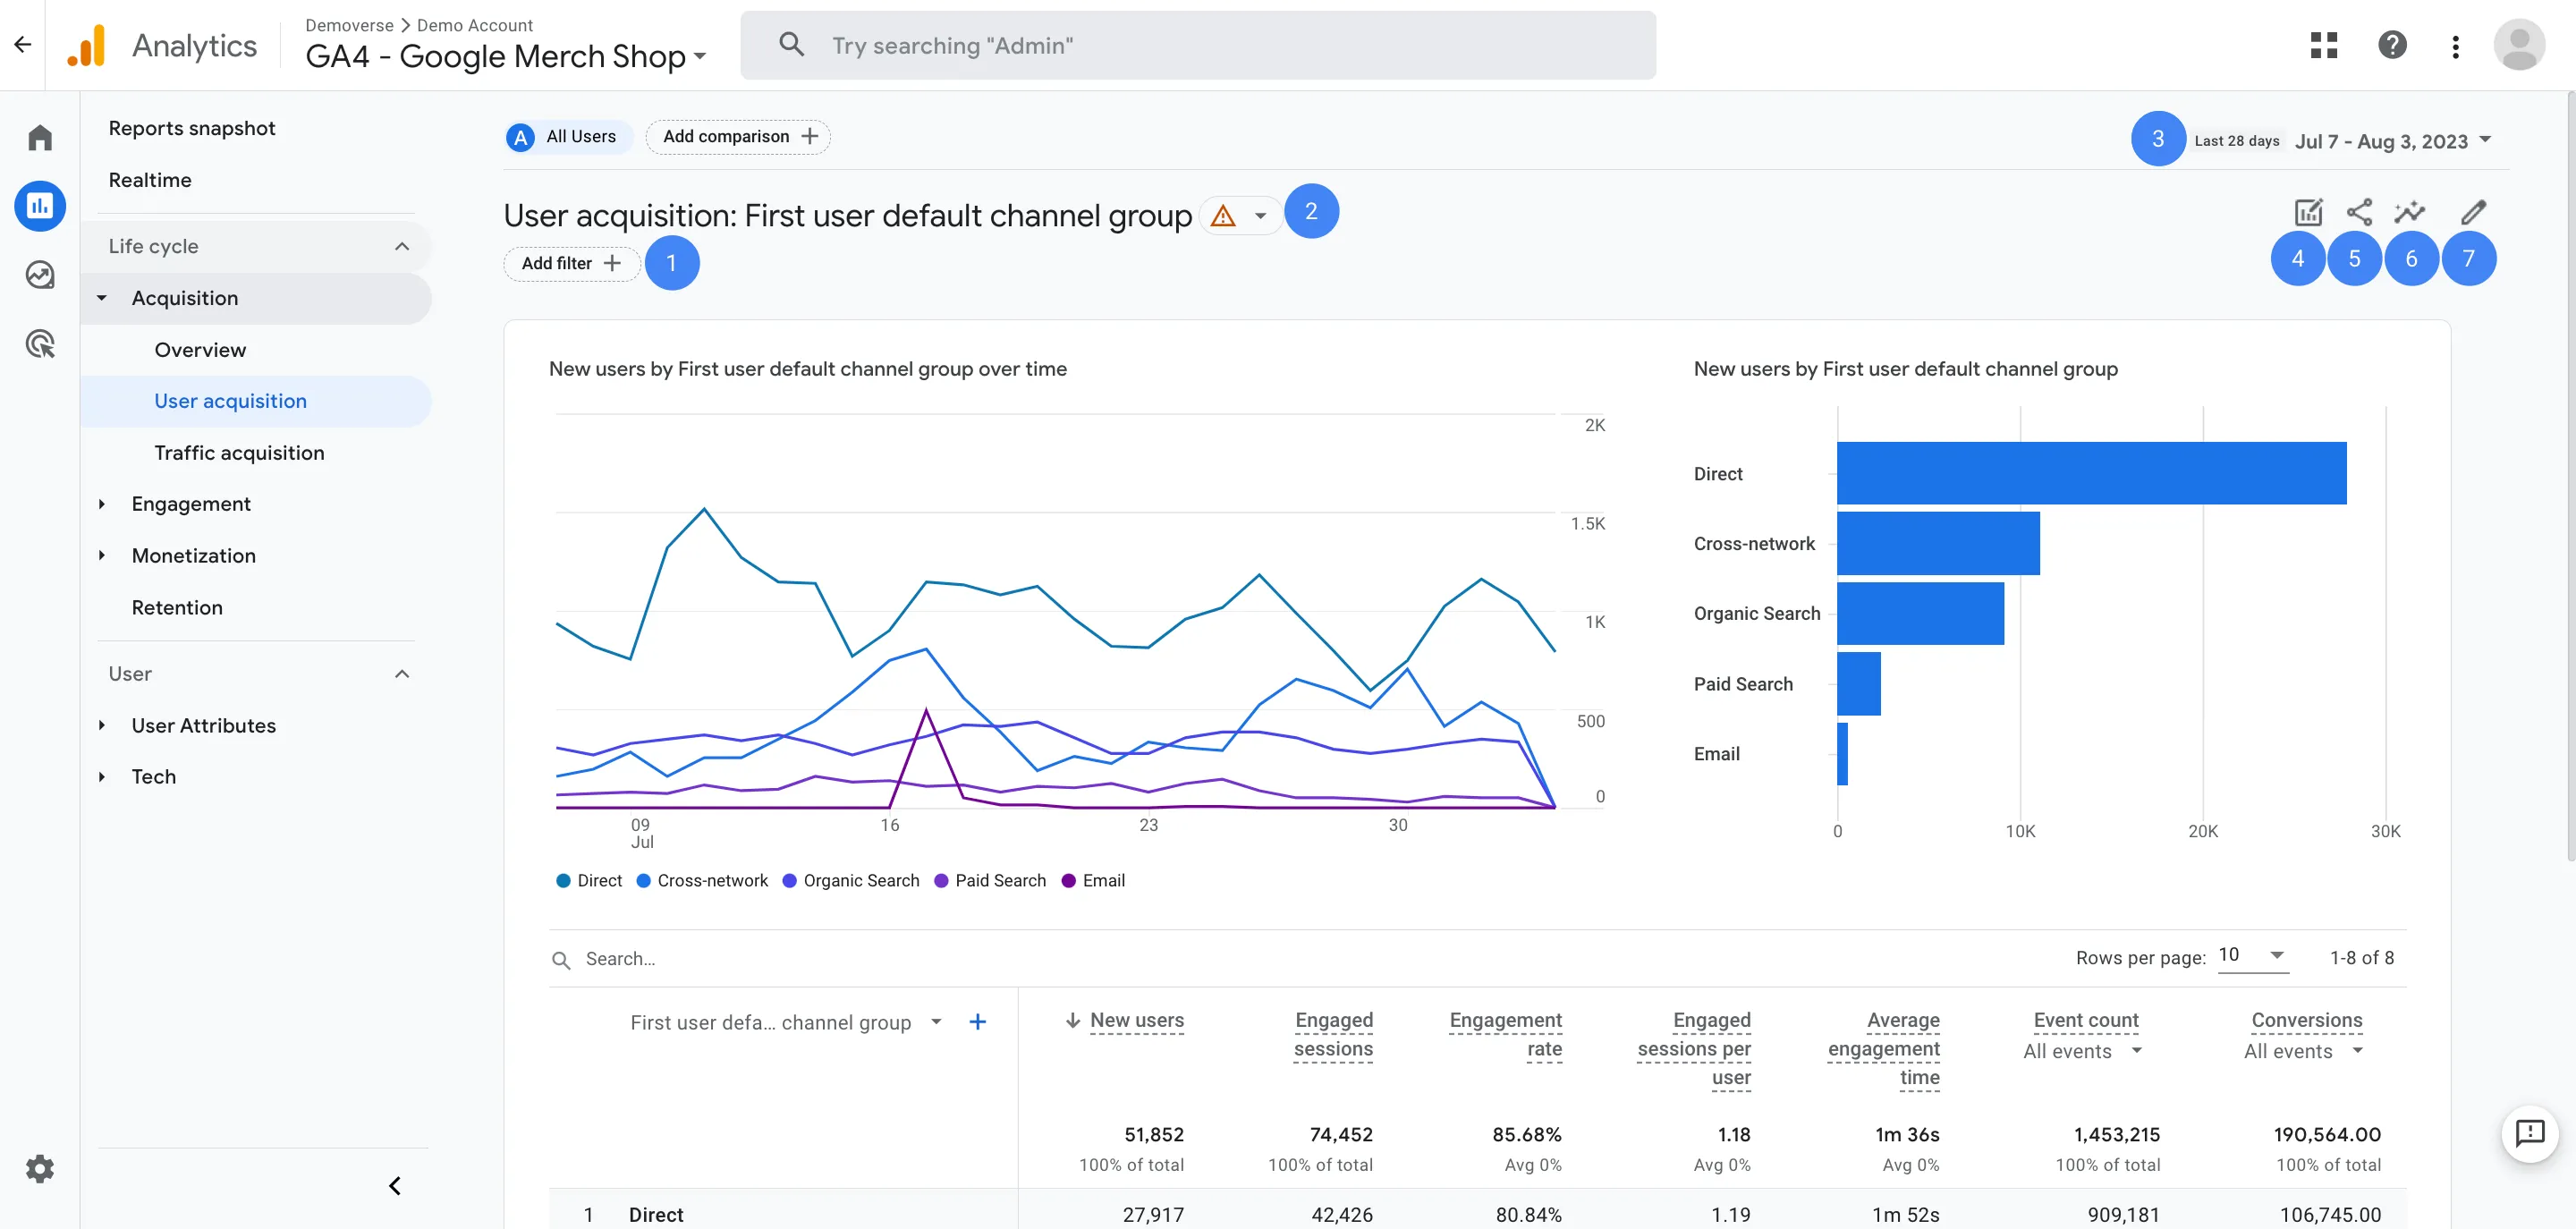Open the Traffic acquisition report
Viewport: 2576px width, 1229px height.
click(x=239, y=452)
